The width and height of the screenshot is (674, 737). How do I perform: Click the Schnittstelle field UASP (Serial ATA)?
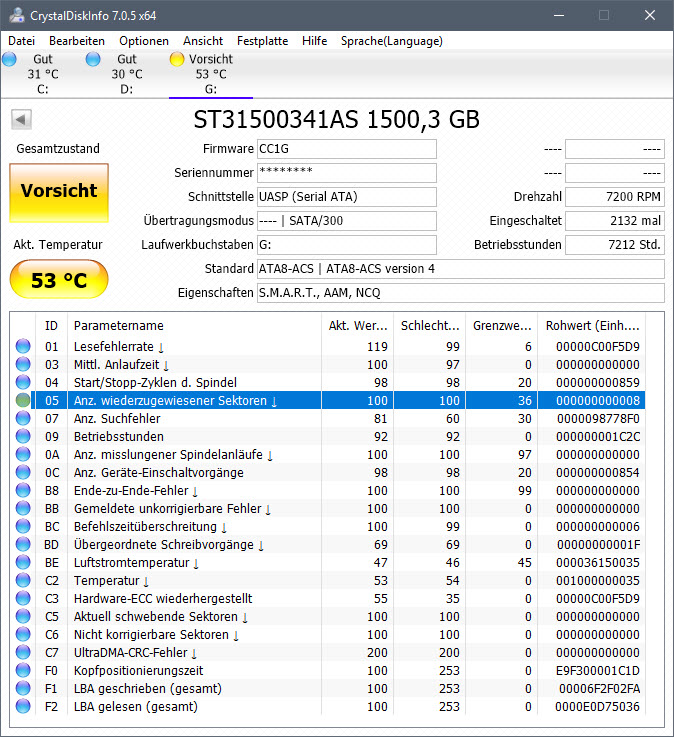347,197
